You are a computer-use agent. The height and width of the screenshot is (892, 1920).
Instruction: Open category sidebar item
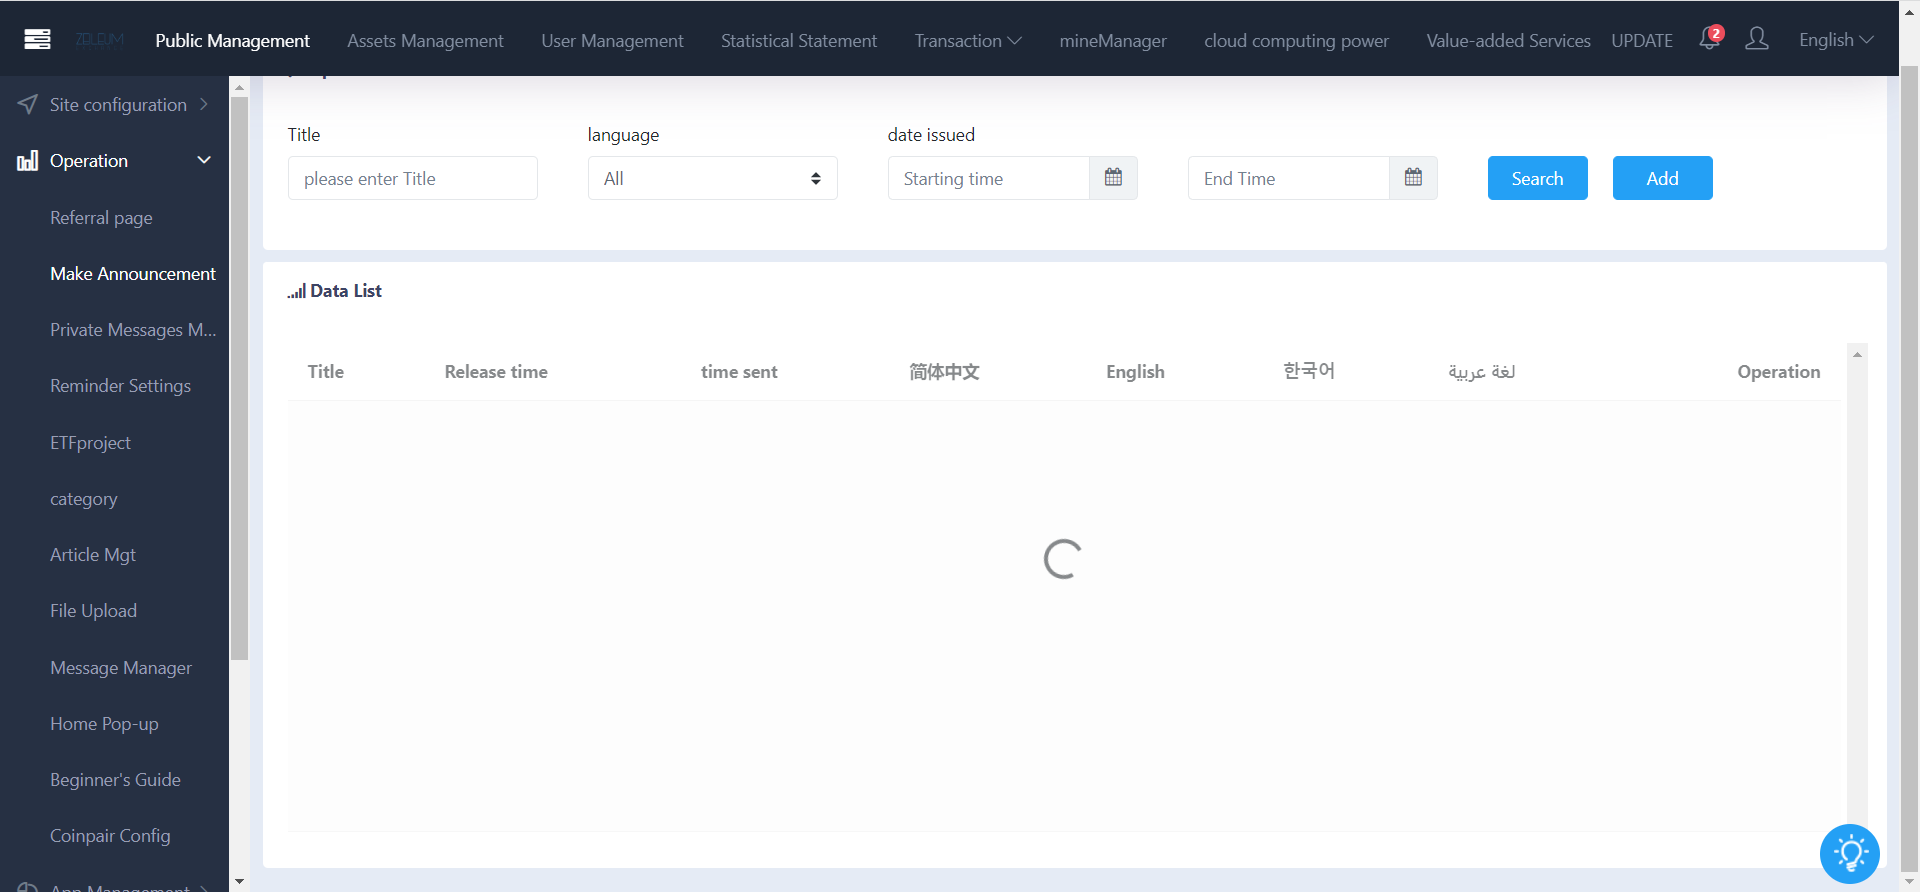click(83, 498)
